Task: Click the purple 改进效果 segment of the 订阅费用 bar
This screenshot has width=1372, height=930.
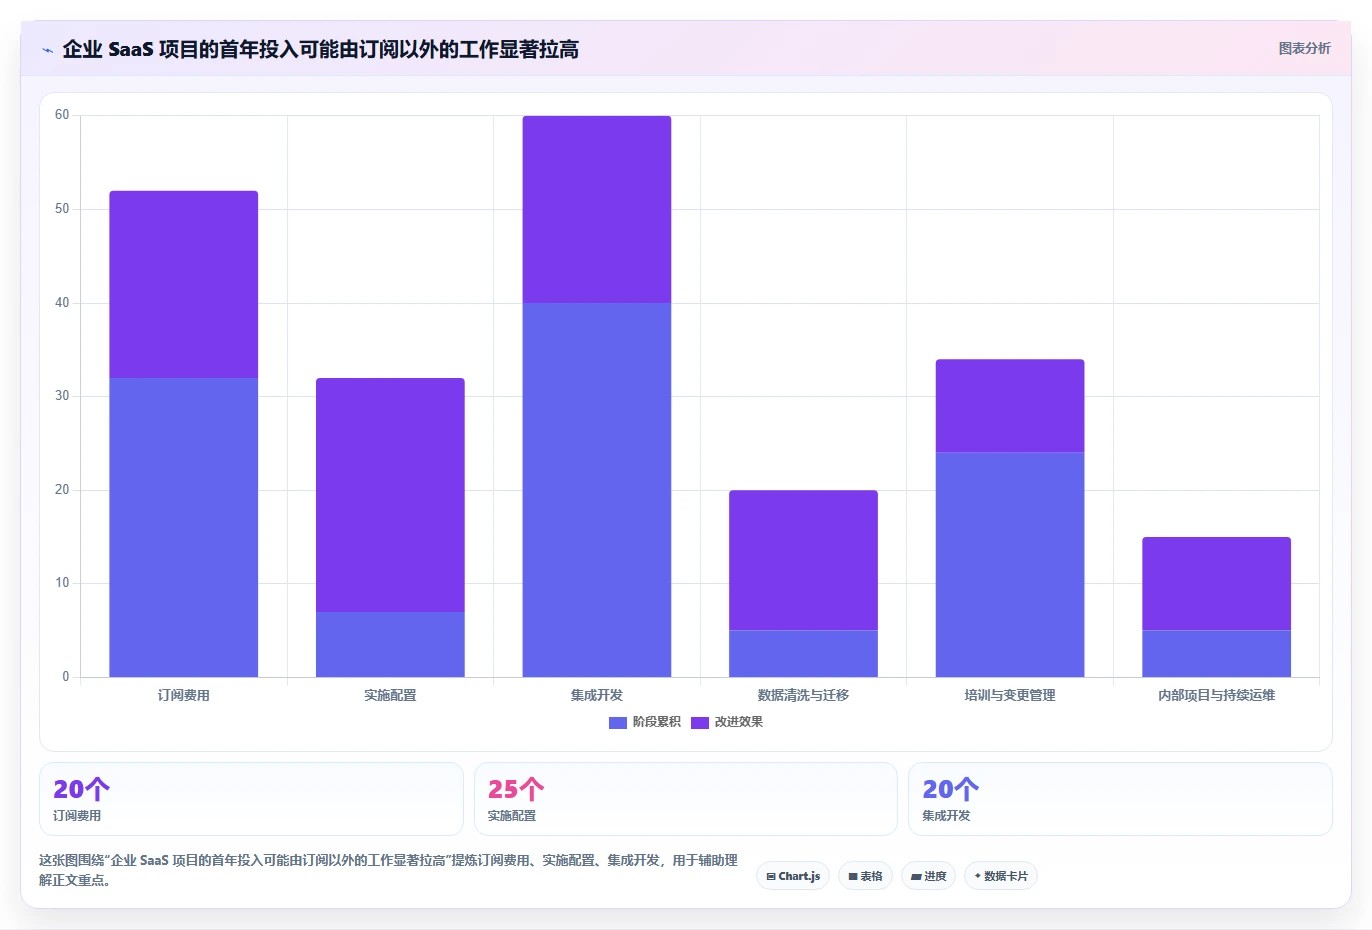Action: pos(184,284)
